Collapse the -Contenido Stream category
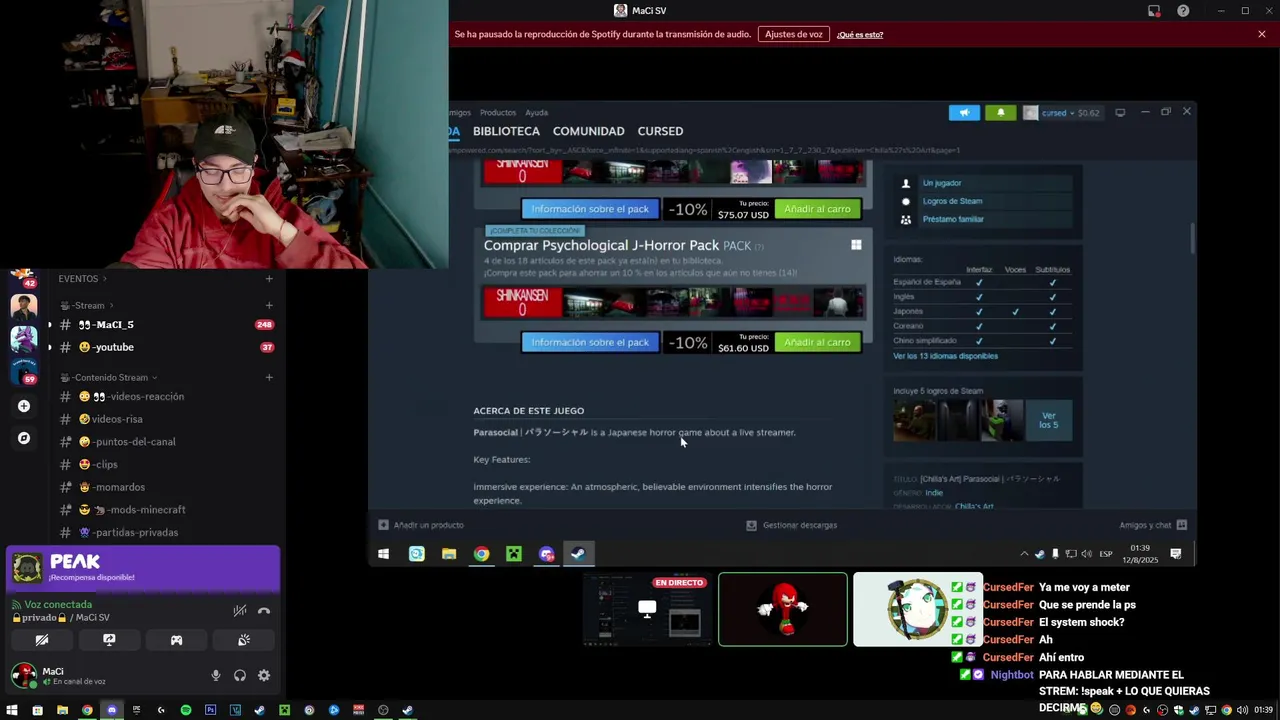The height and width of the screenshot is (720, 1280). click(x=110, y=378)
